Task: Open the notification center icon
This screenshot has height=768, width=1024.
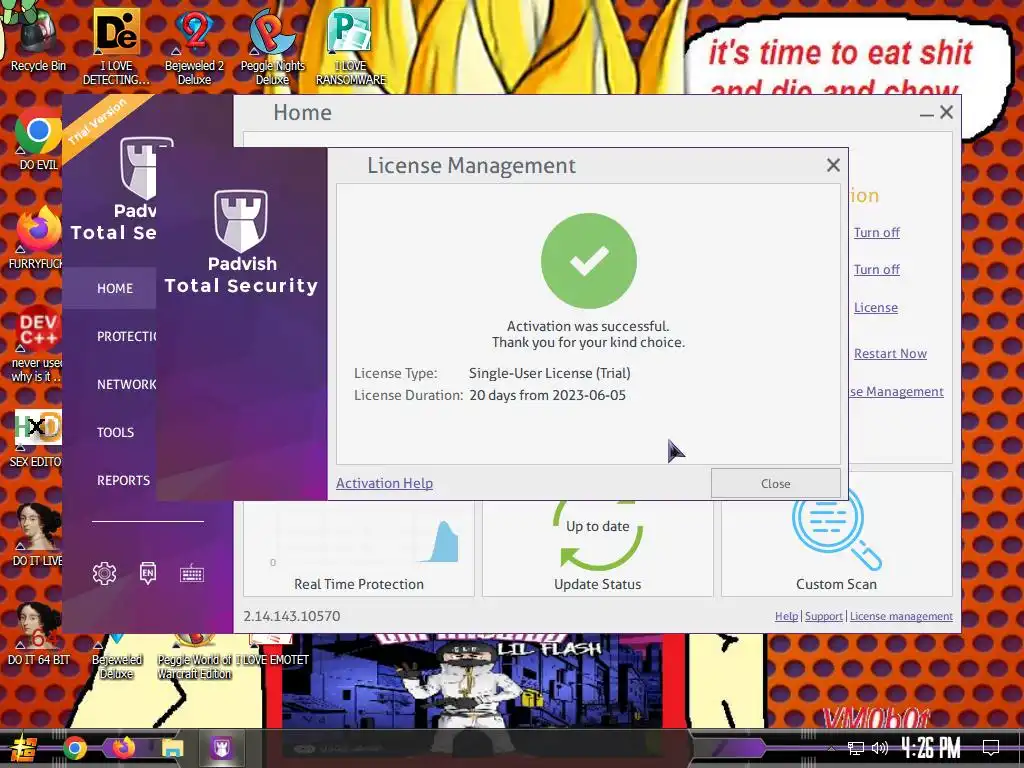Action: 991,747
